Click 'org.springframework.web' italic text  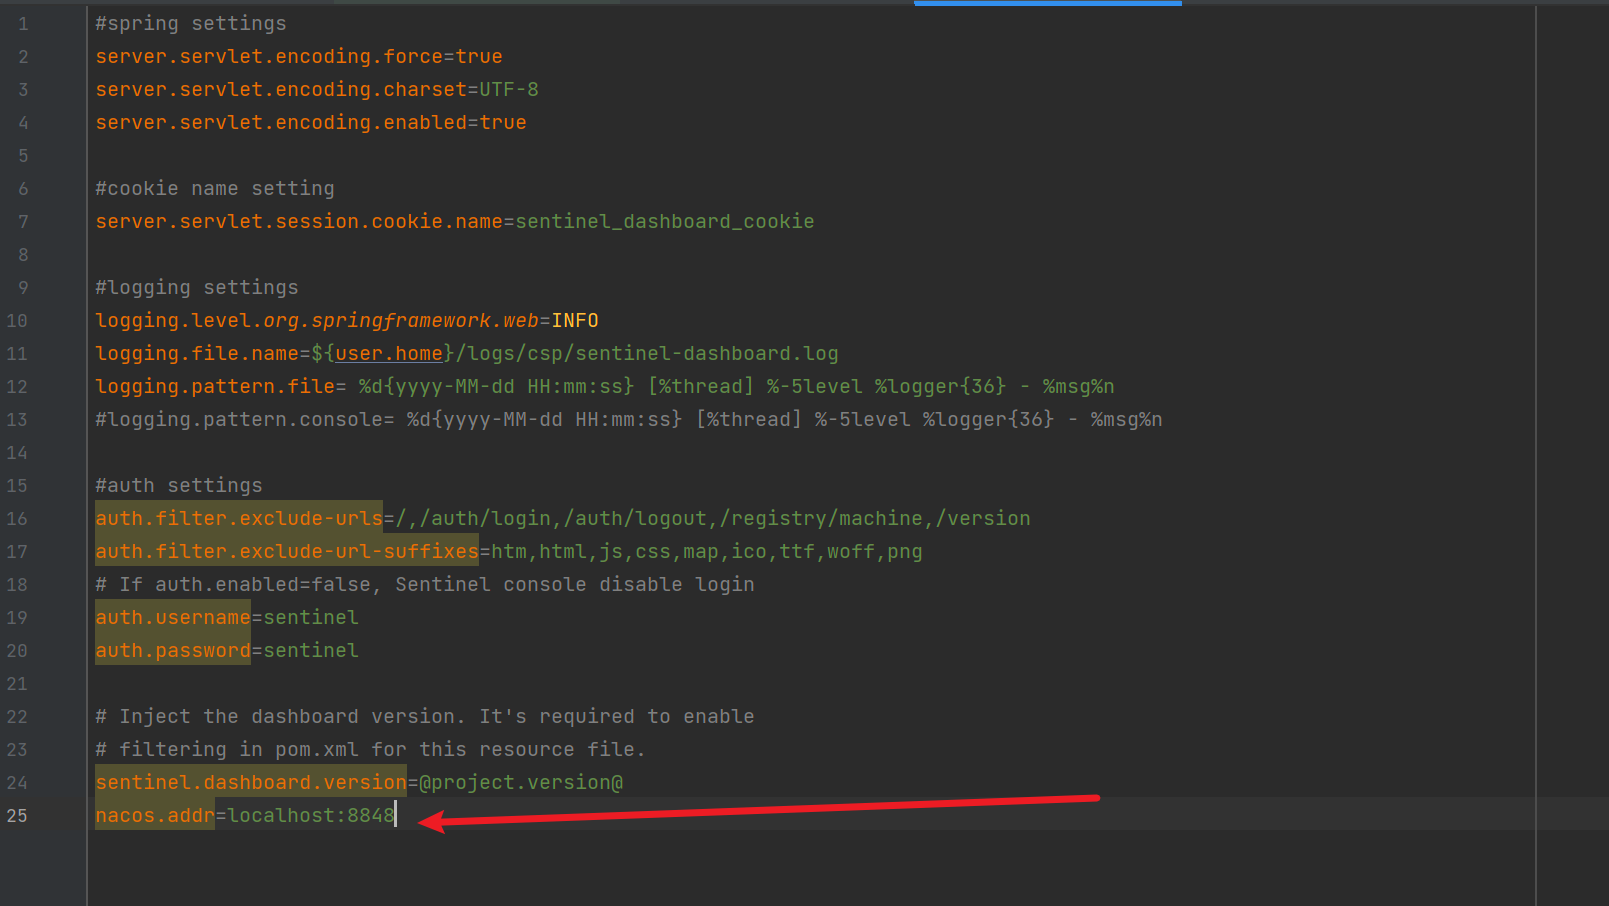pos(401,321)
